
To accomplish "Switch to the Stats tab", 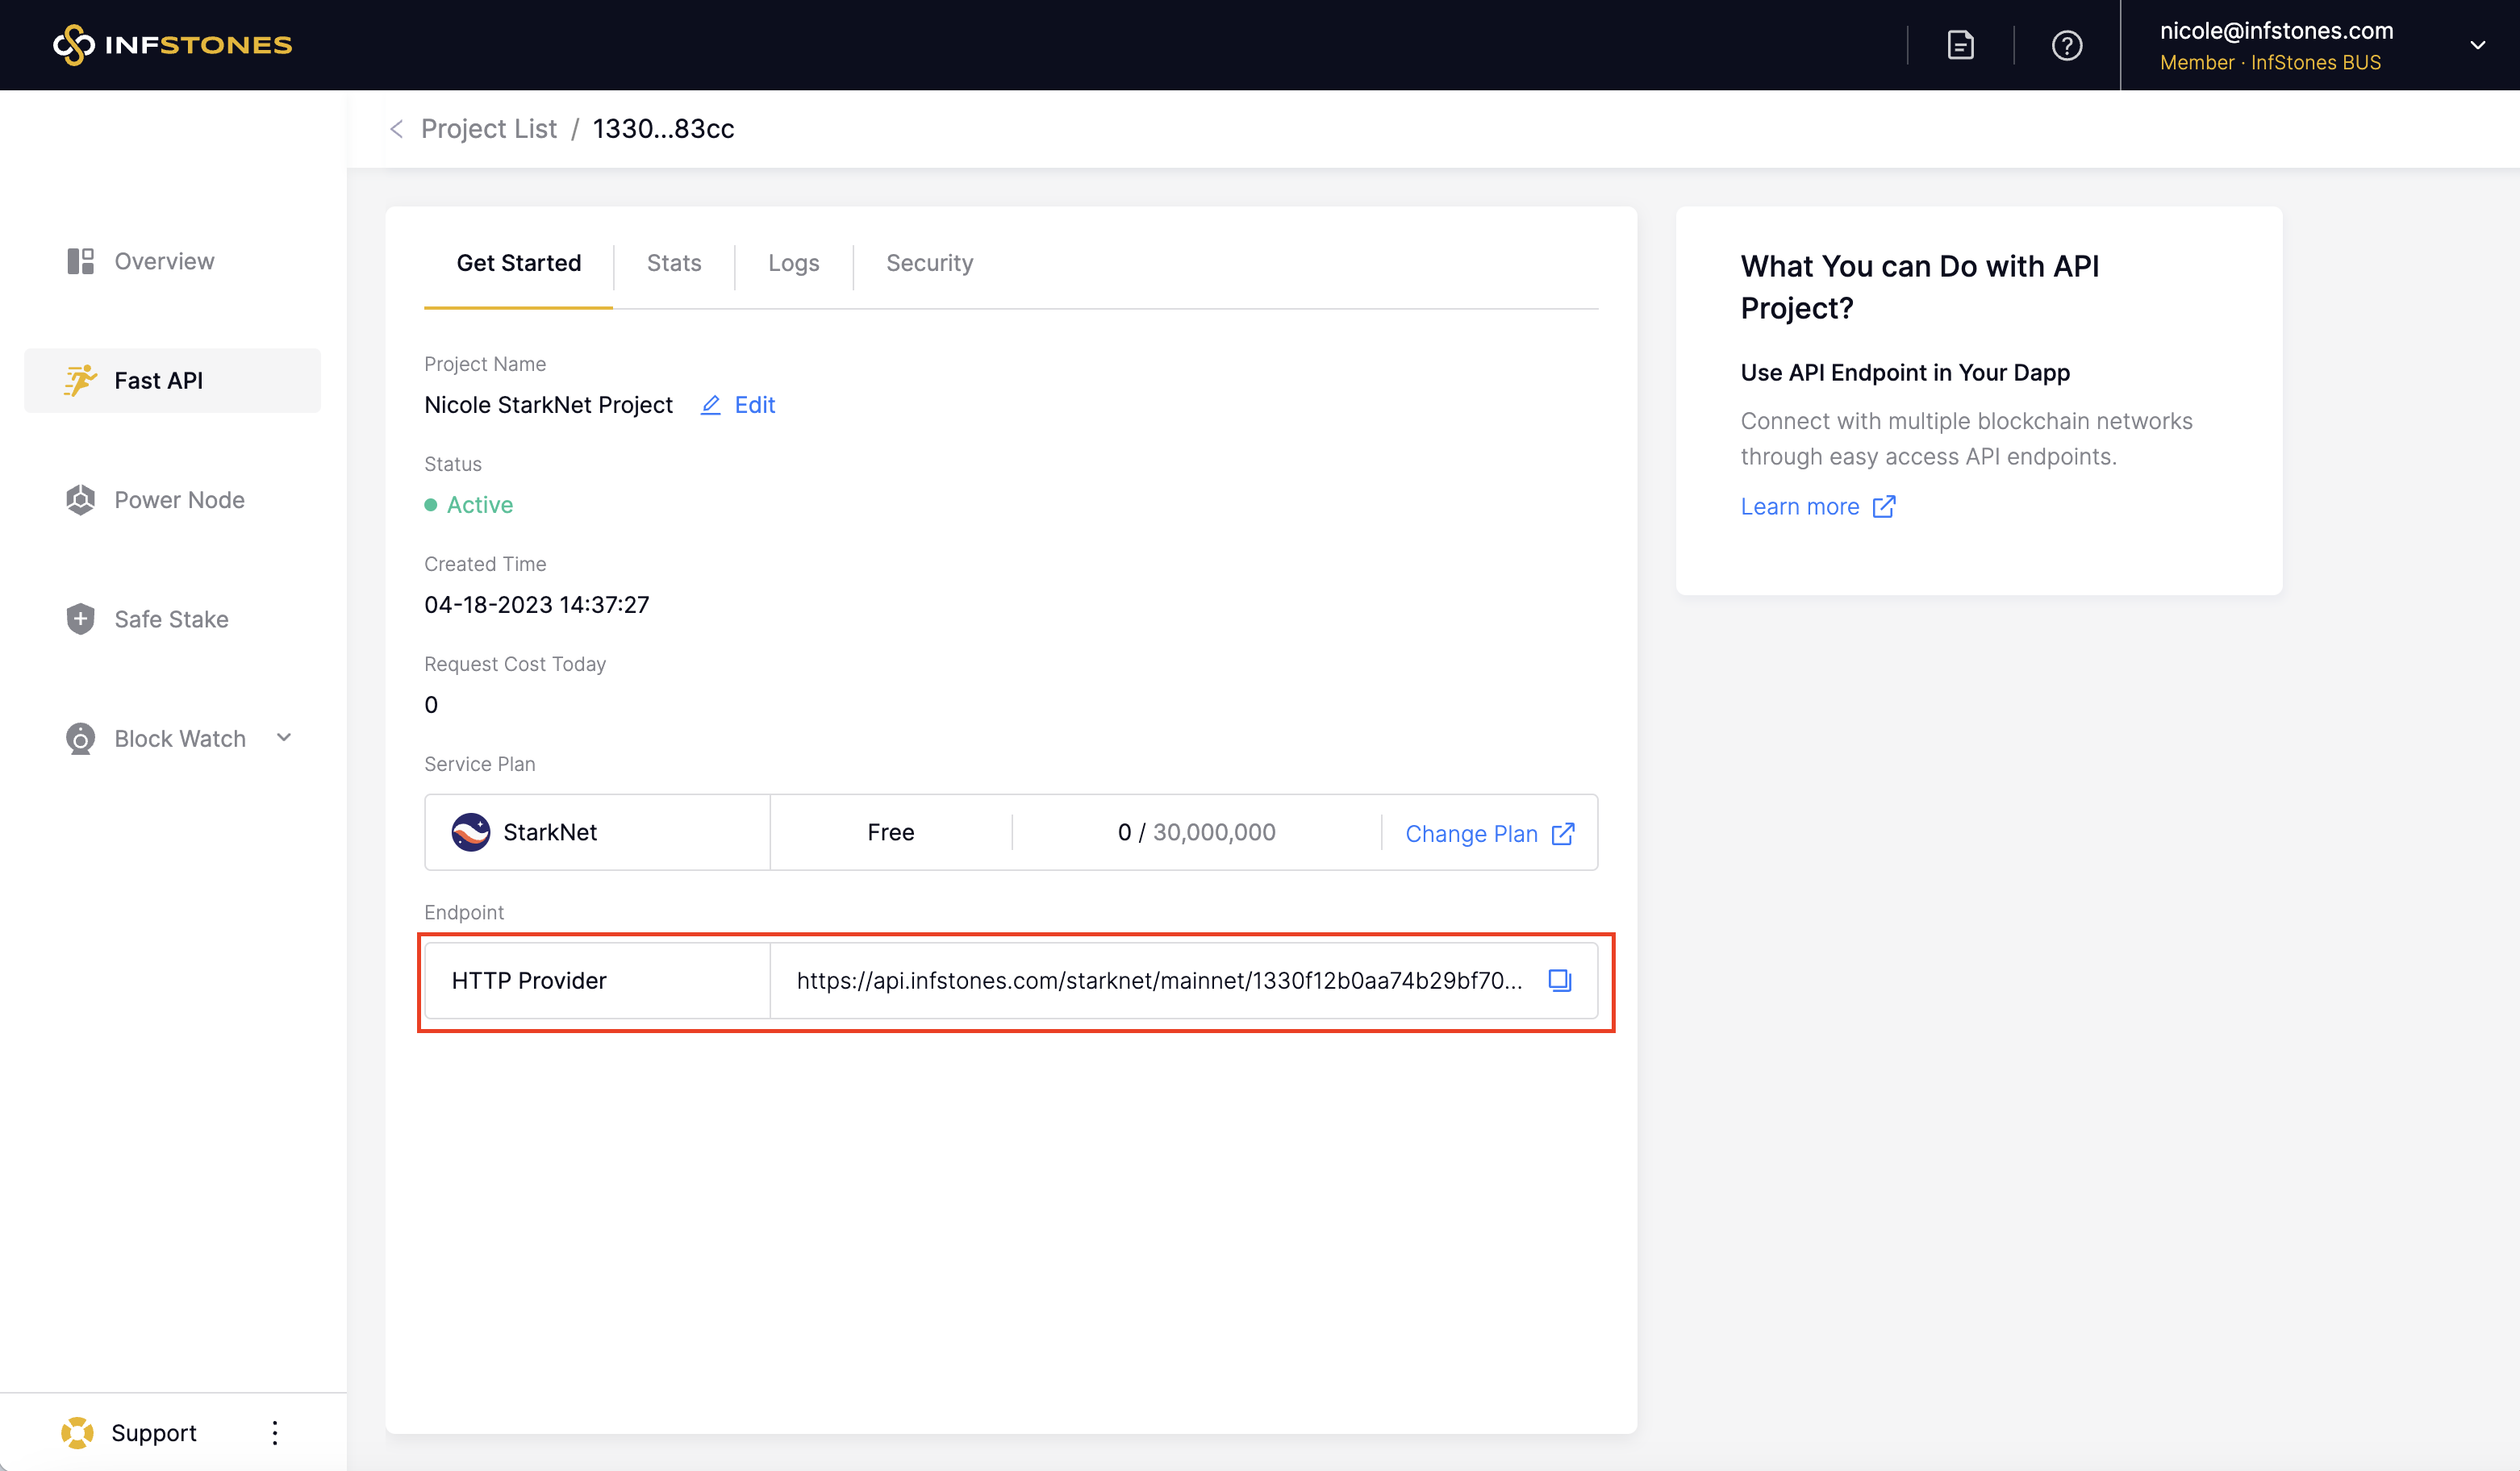I will coord(673,263).
